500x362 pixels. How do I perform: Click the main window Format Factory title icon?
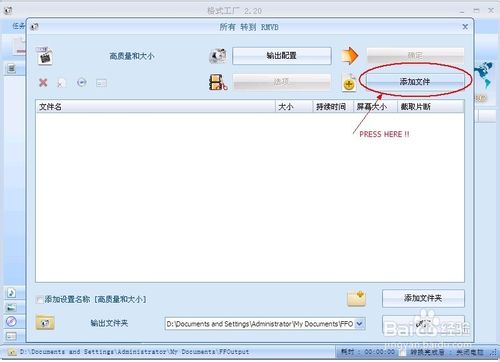tap(8, 11)
